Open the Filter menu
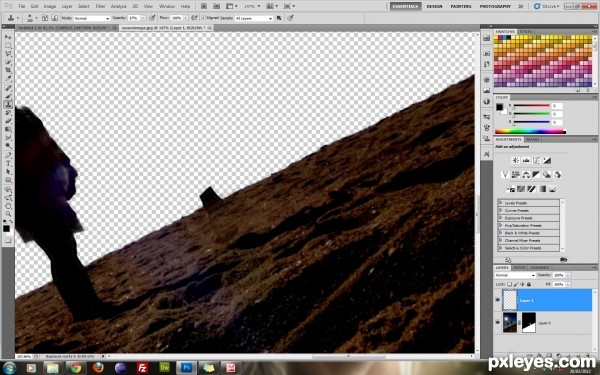600x375 pixels. coord(100,6)
